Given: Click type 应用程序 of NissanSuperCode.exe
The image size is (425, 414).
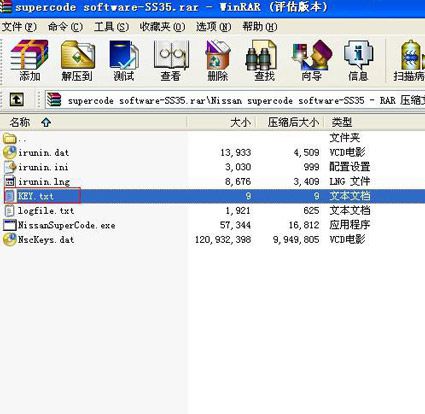Looking at the screenshot, I should pos(350,225).
